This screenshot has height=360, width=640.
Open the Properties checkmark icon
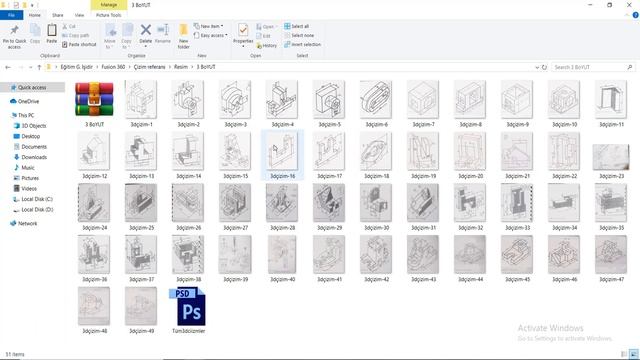click(x=243, y=30)
